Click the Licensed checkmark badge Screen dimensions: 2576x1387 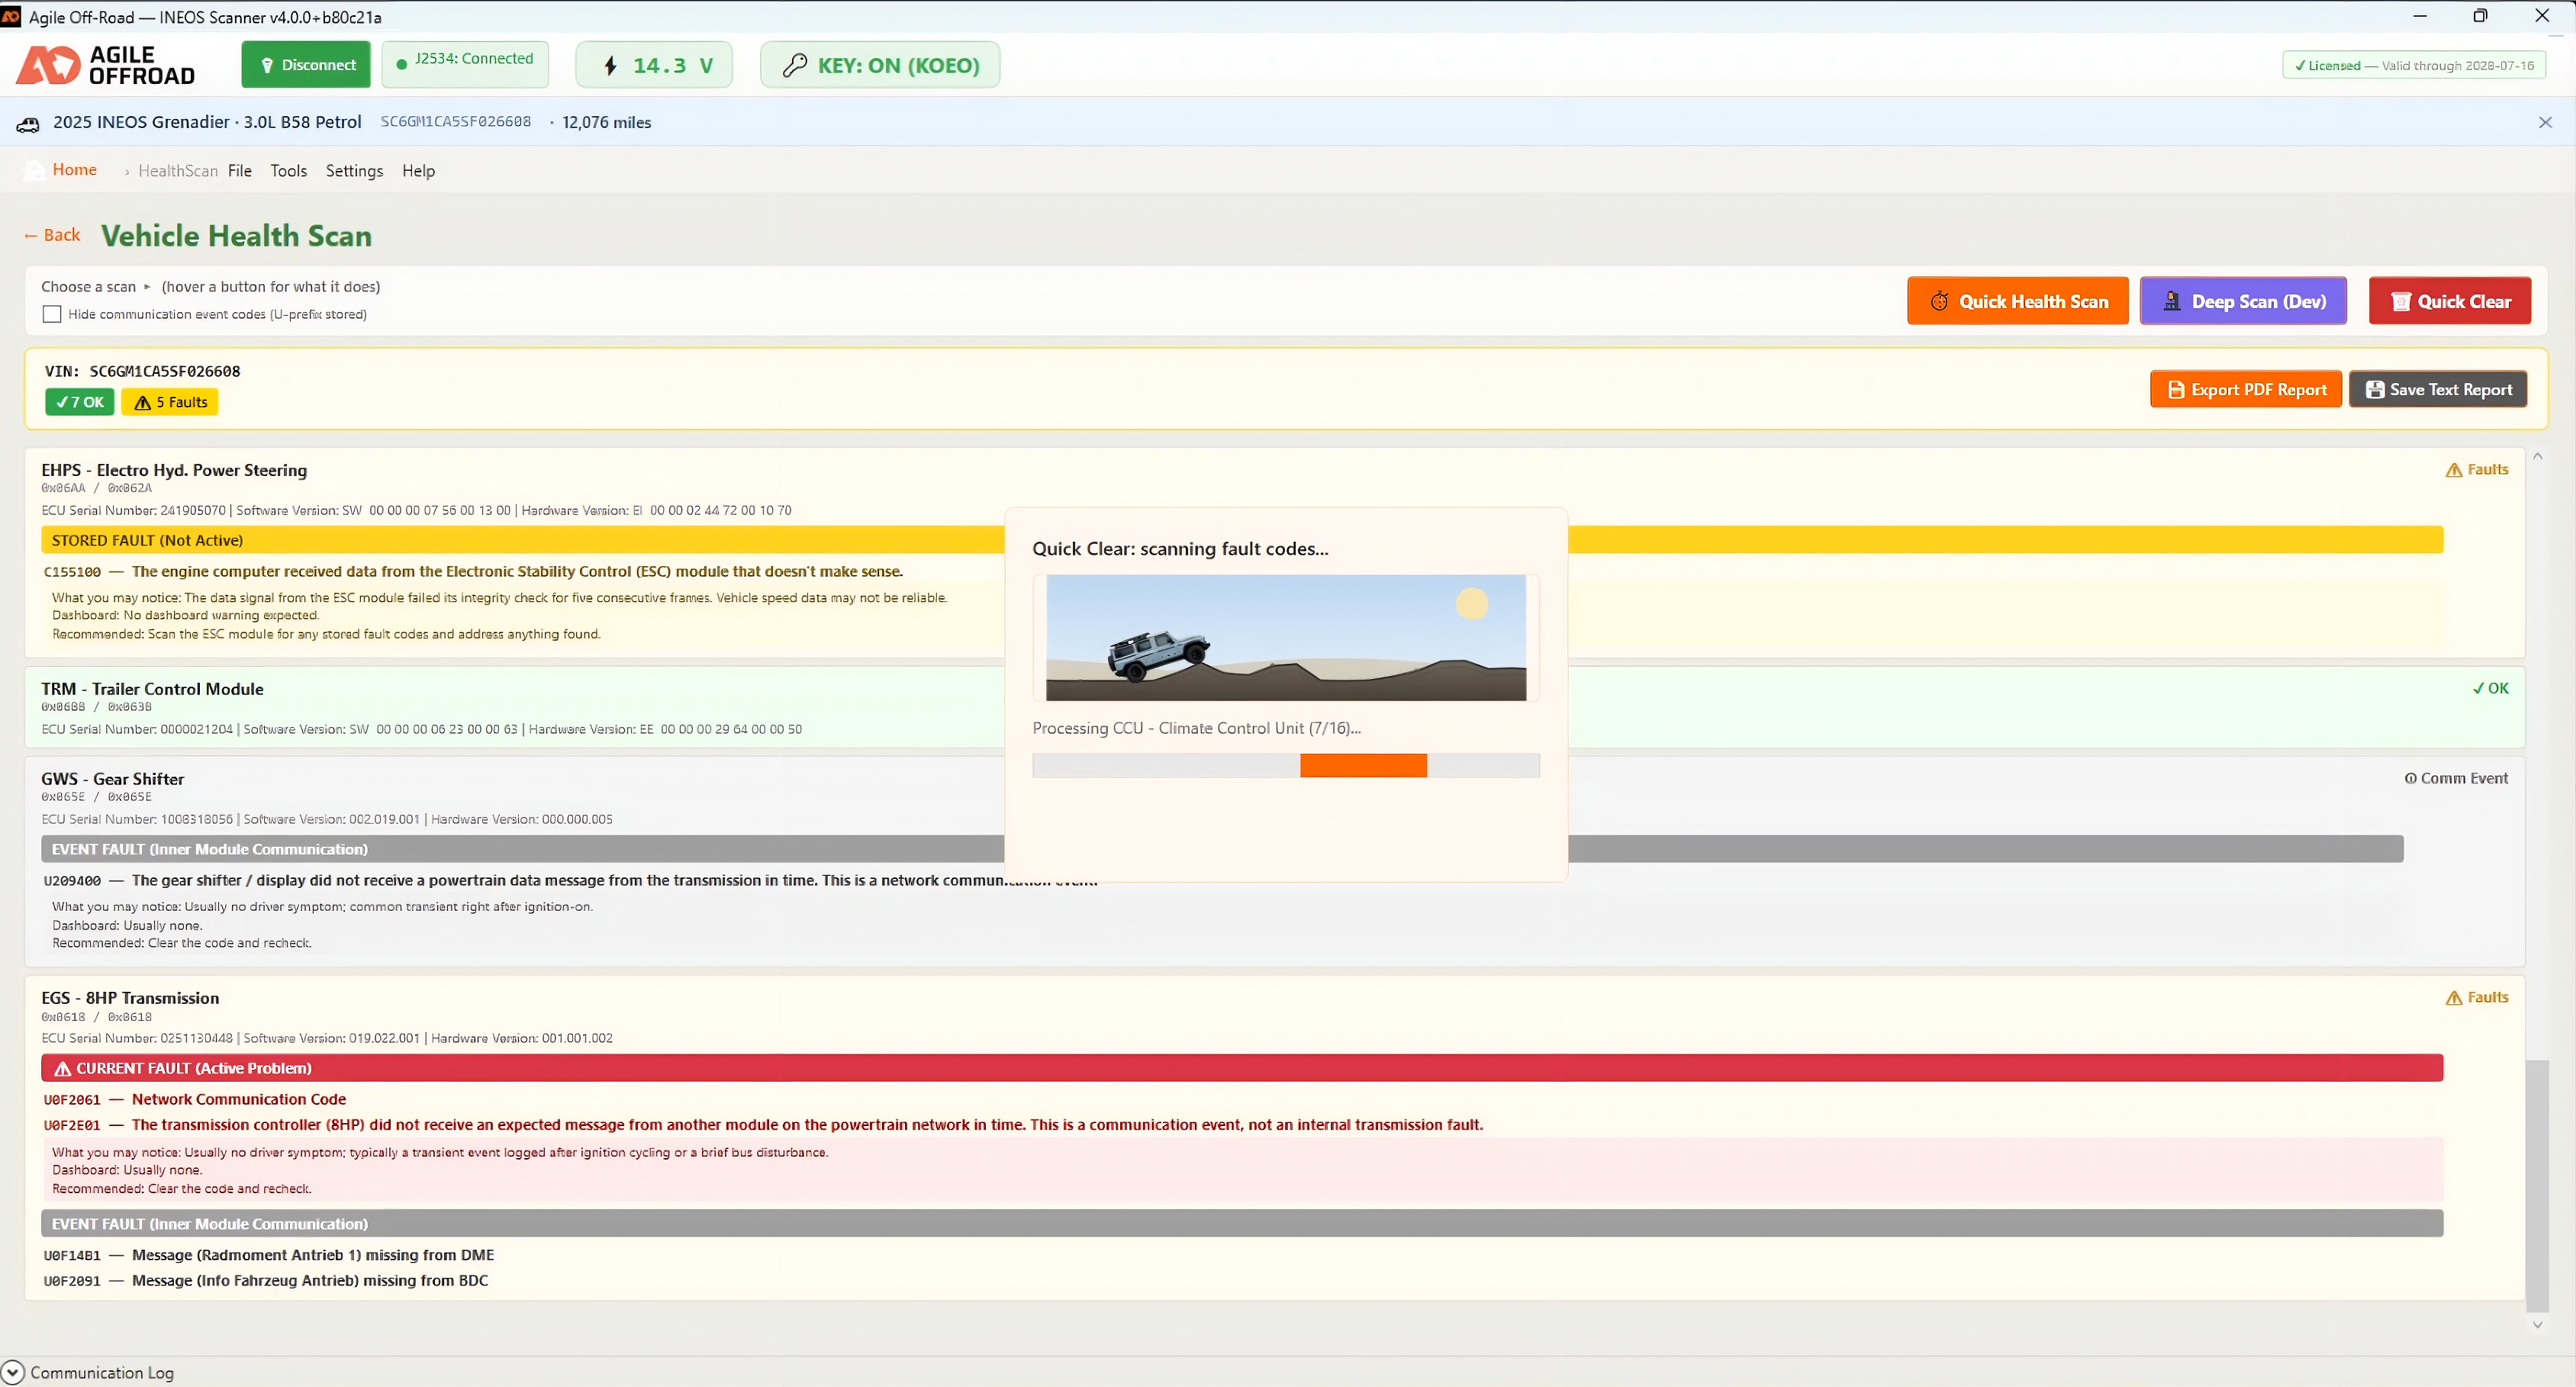[x=2414, y=66]
